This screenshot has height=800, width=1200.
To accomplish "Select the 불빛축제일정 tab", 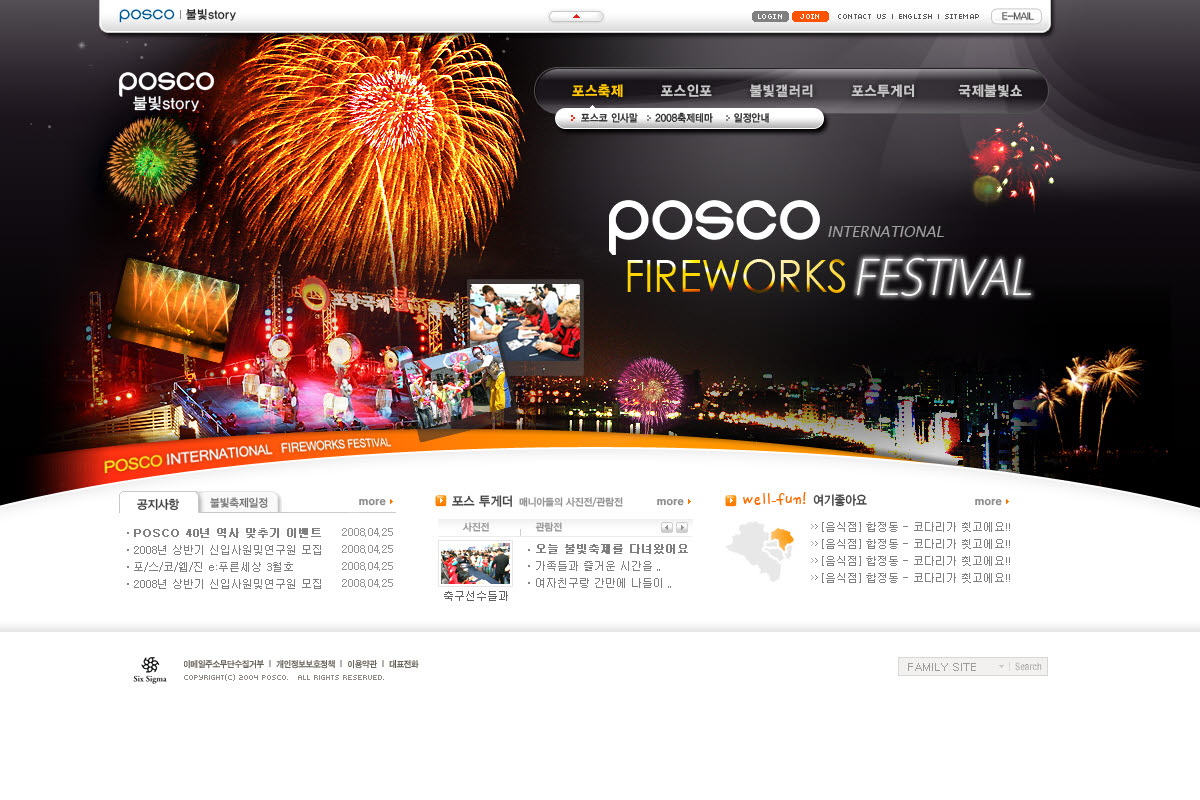I will (239, 503).
